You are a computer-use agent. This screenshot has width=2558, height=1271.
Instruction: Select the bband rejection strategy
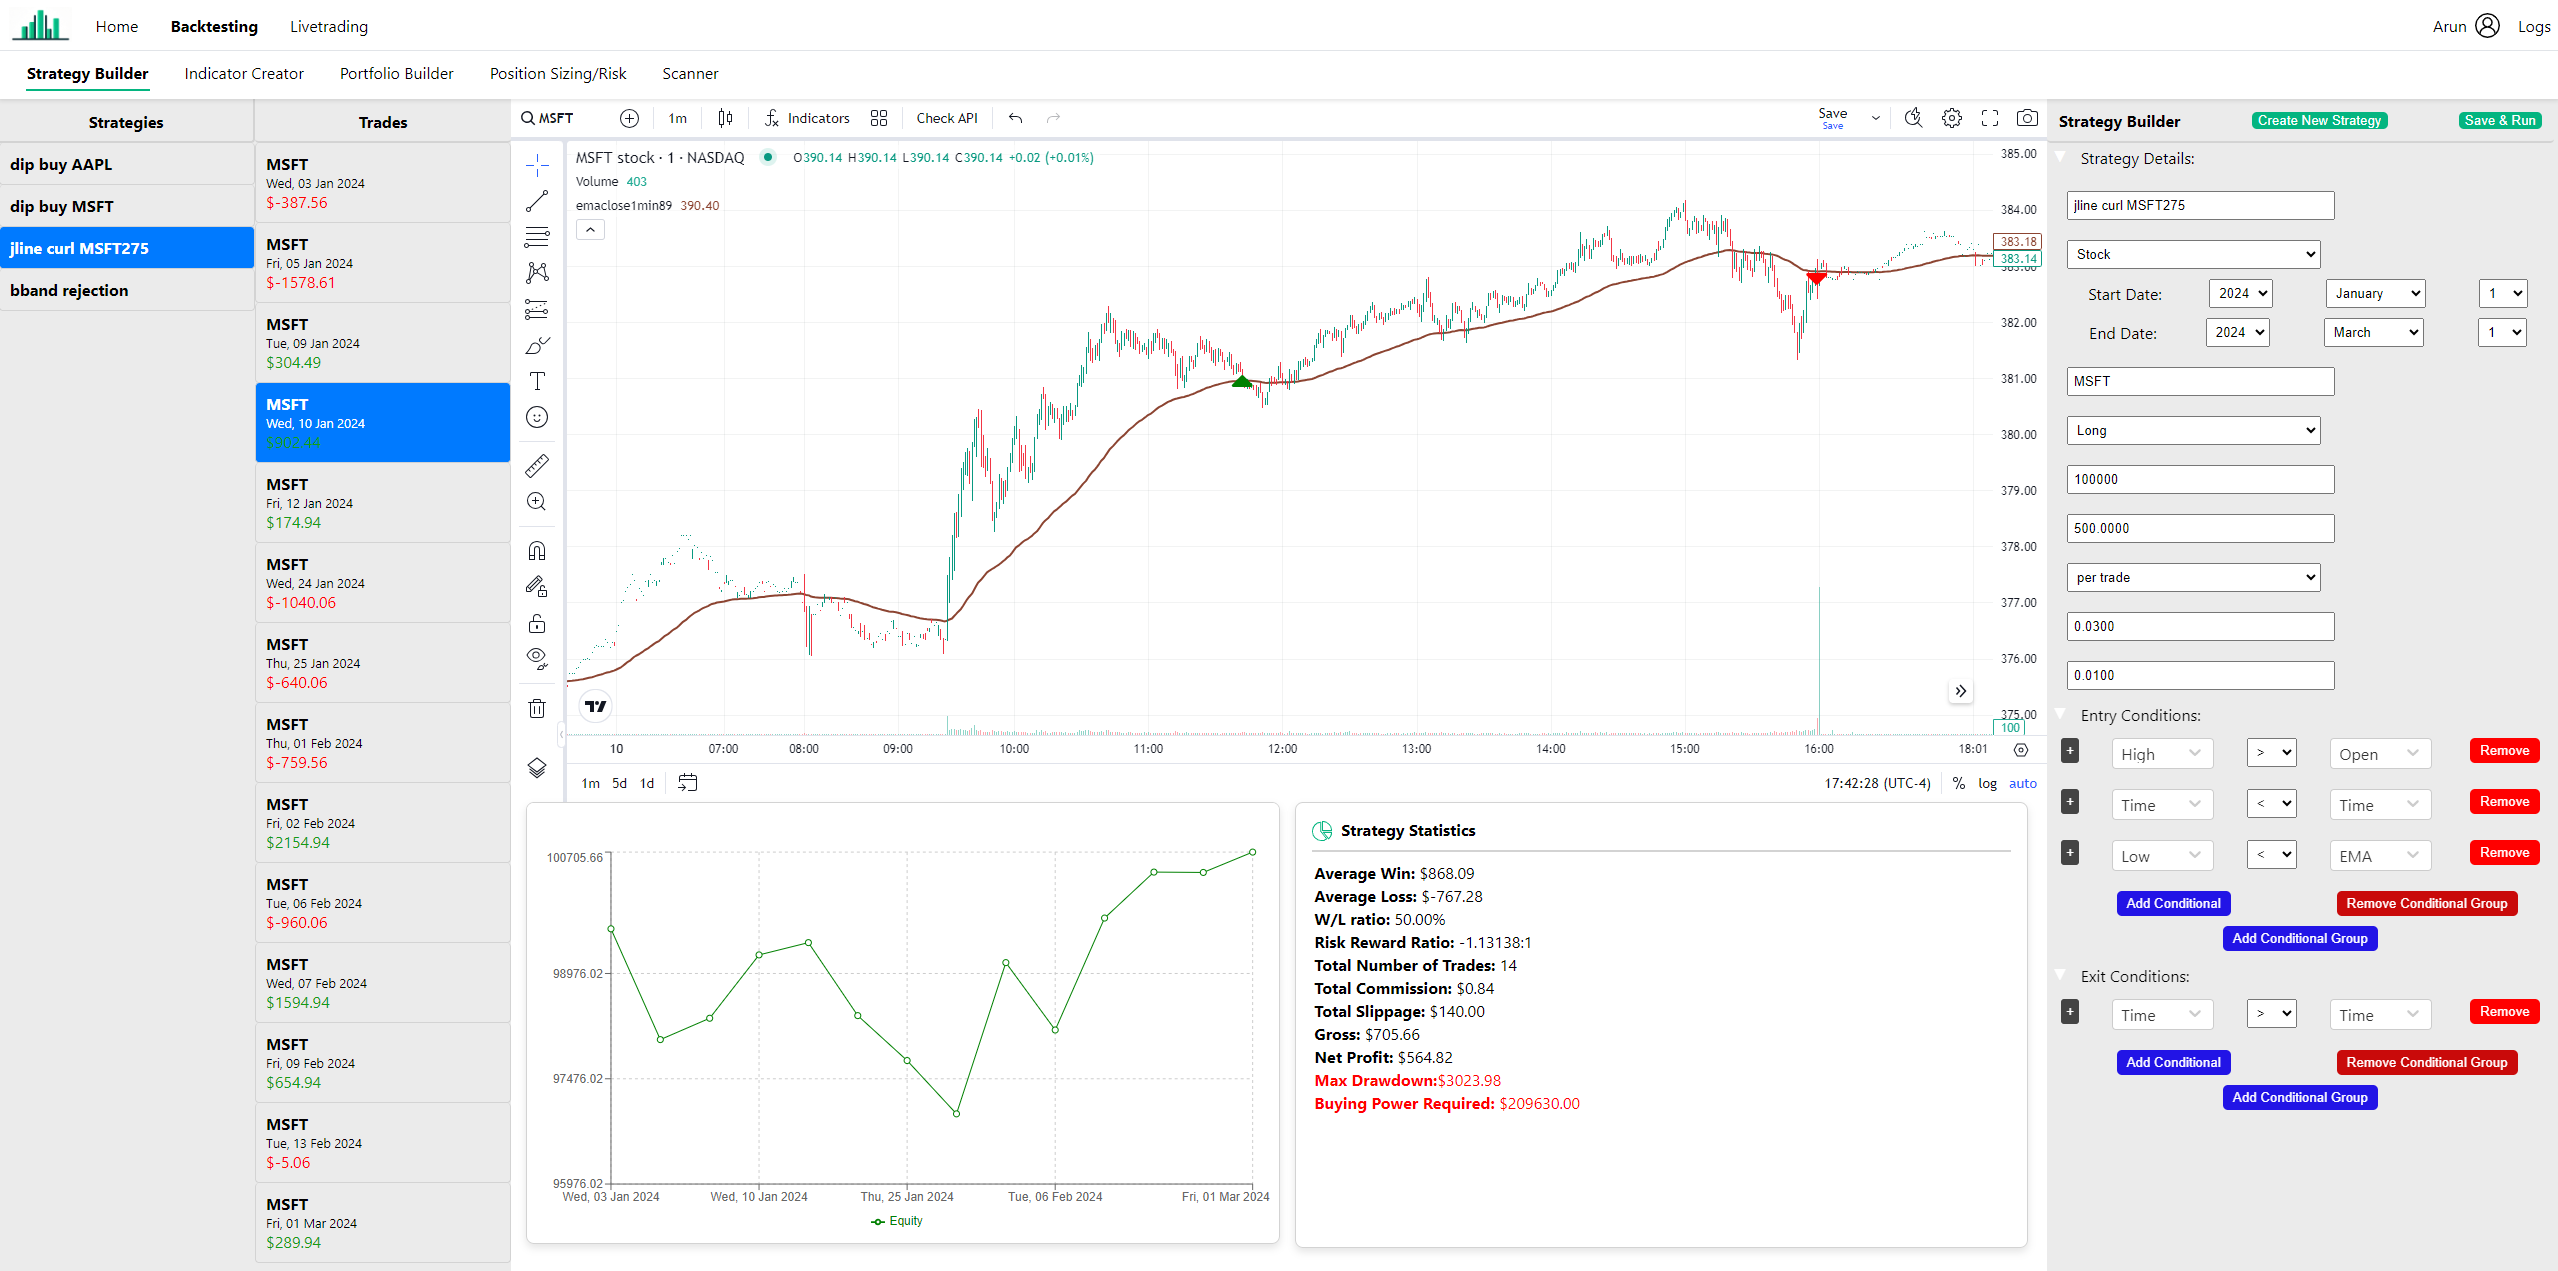127,290
